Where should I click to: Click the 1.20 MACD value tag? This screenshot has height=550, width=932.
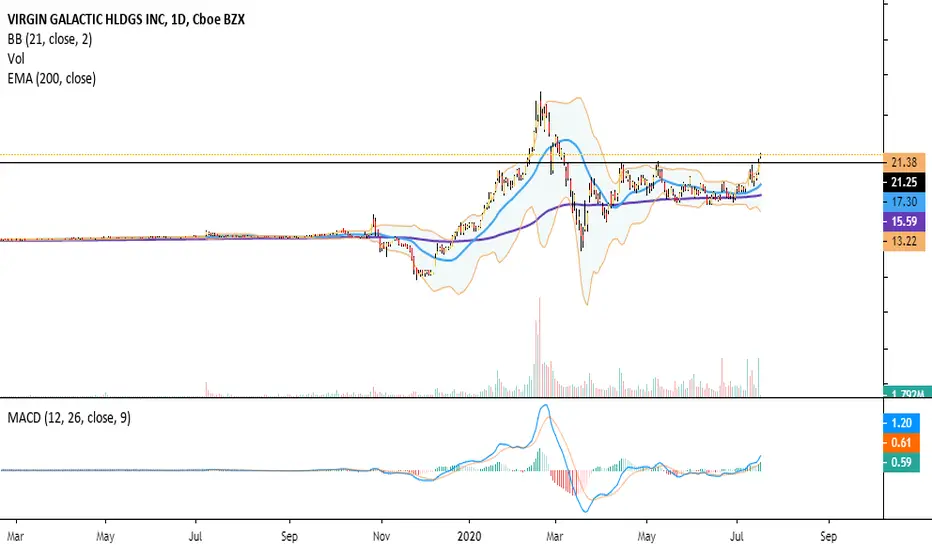[902, 423]
